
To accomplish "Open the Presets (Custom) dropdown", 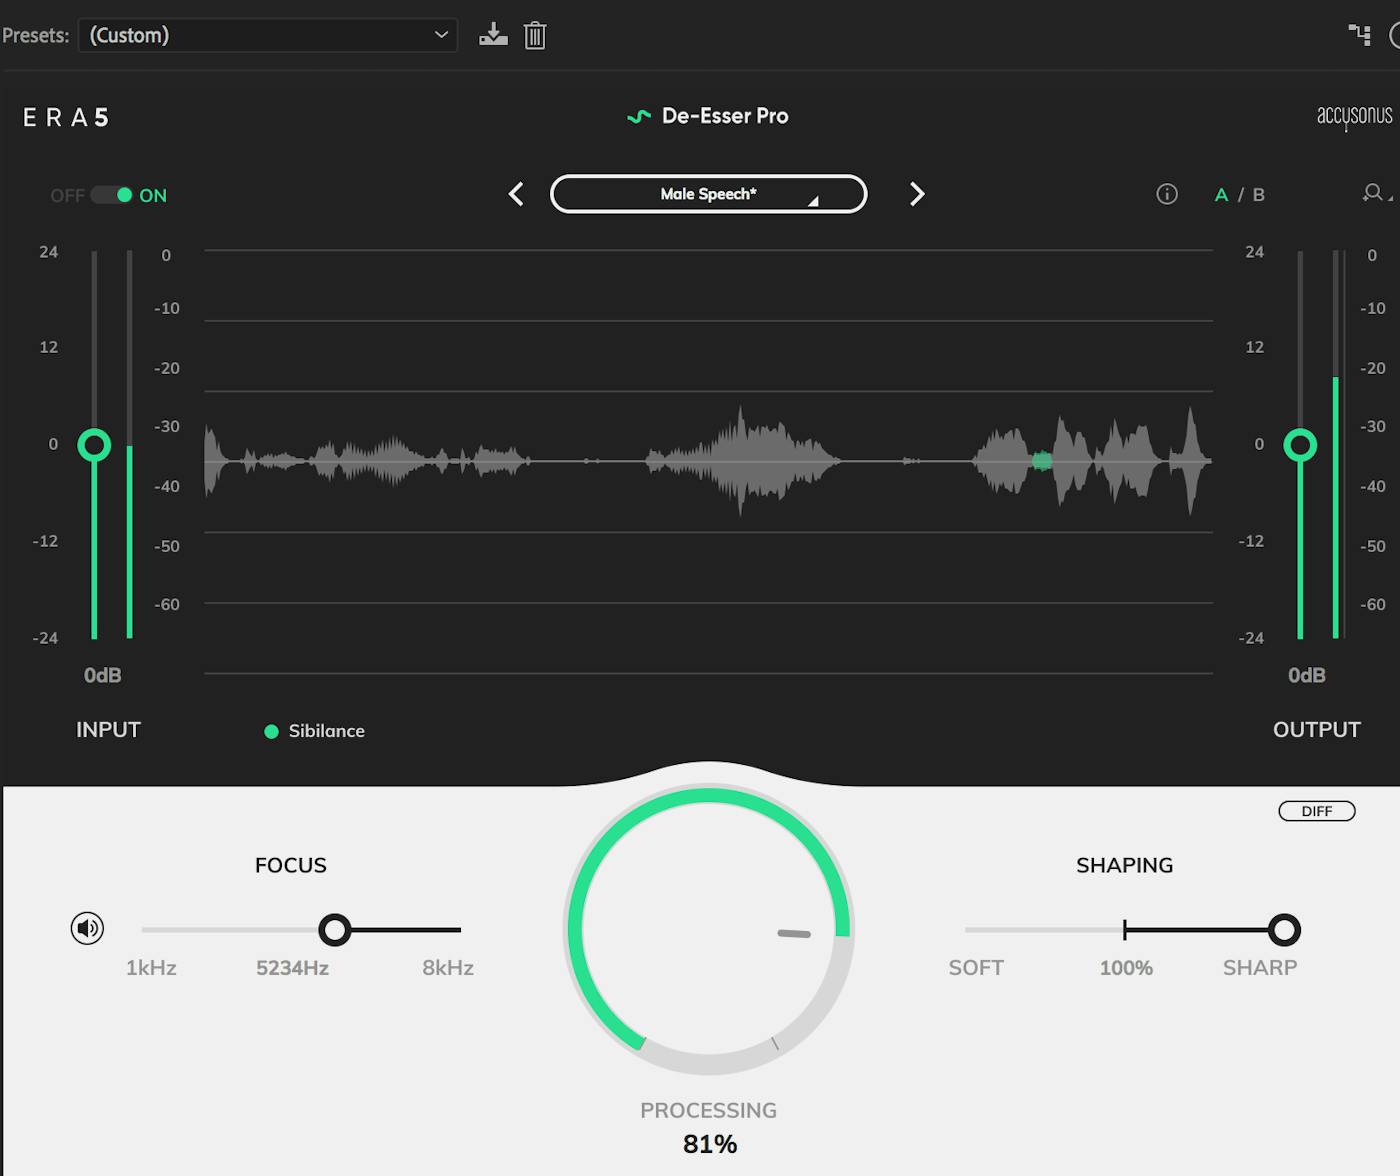I will click(268, 35).
